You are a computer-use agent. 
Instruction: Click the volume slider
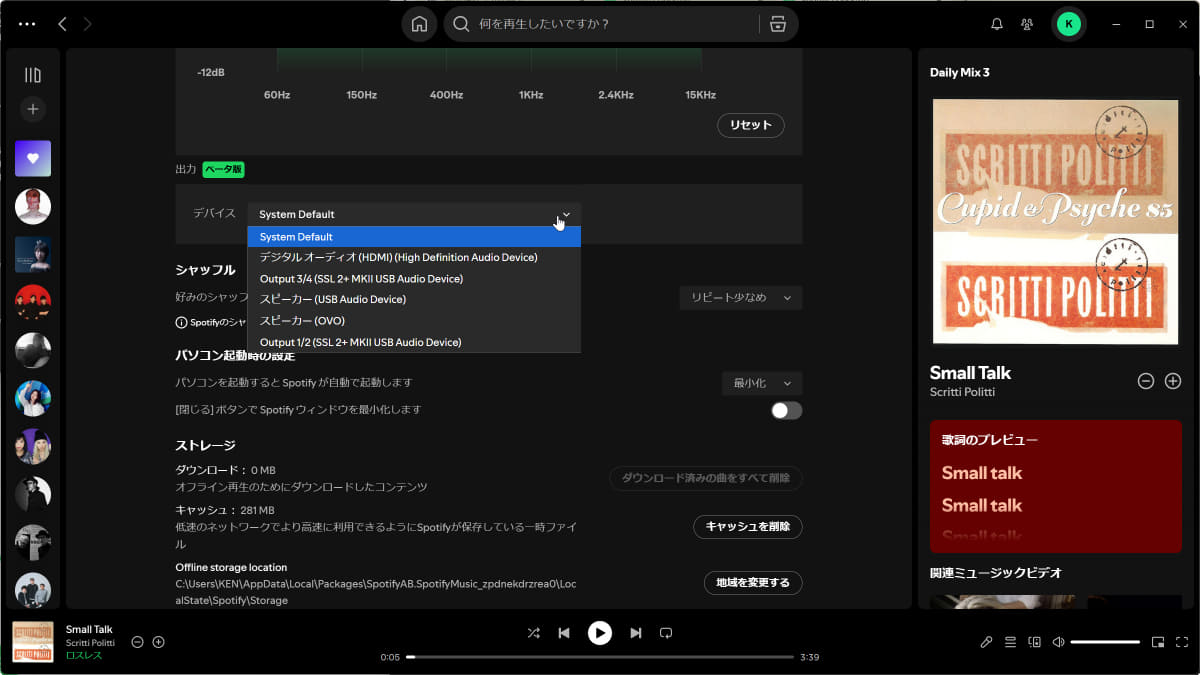tap(1105, 642)
